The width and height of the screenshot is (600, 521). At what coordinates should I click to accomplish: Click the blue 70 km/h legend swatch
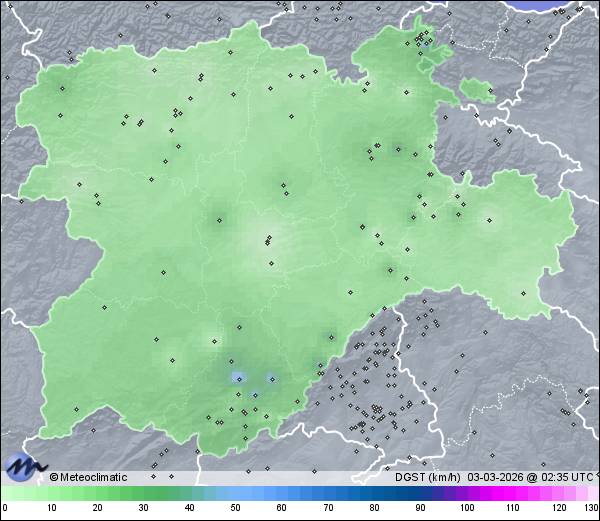point(327,493)
